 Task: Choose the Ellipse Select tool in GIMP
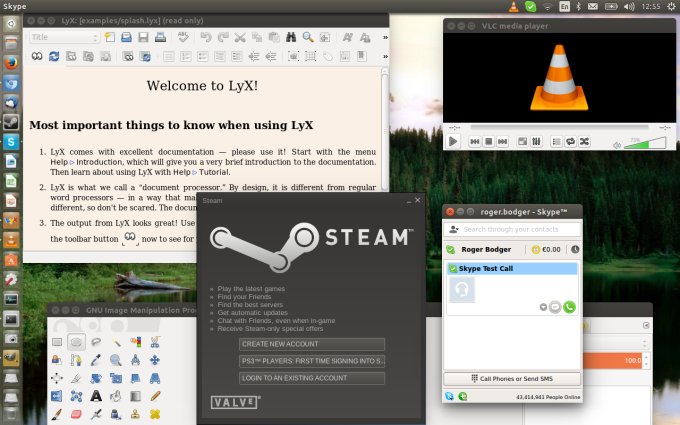click(x=76, y=342)
